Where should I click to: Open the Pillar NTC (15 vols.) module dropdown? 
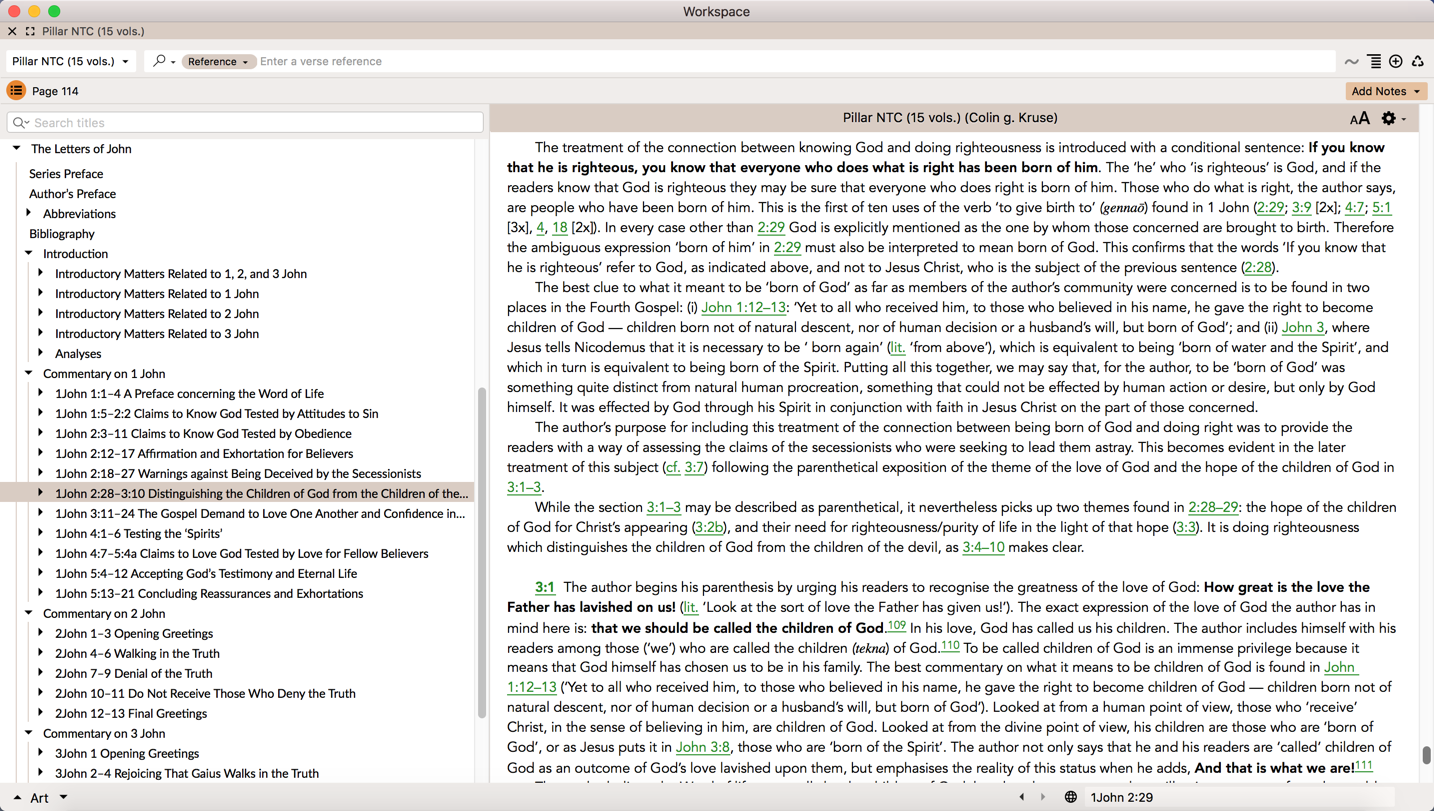[x=70, y=61]
